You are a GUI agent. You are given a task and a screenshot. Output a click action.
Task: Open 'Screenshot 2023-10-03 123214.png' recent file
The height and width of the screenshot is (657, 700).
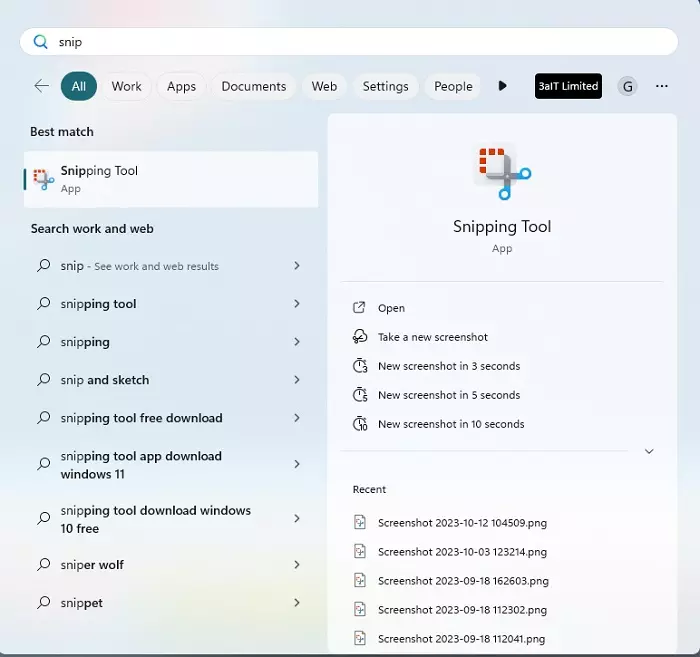tap(462, 552)
